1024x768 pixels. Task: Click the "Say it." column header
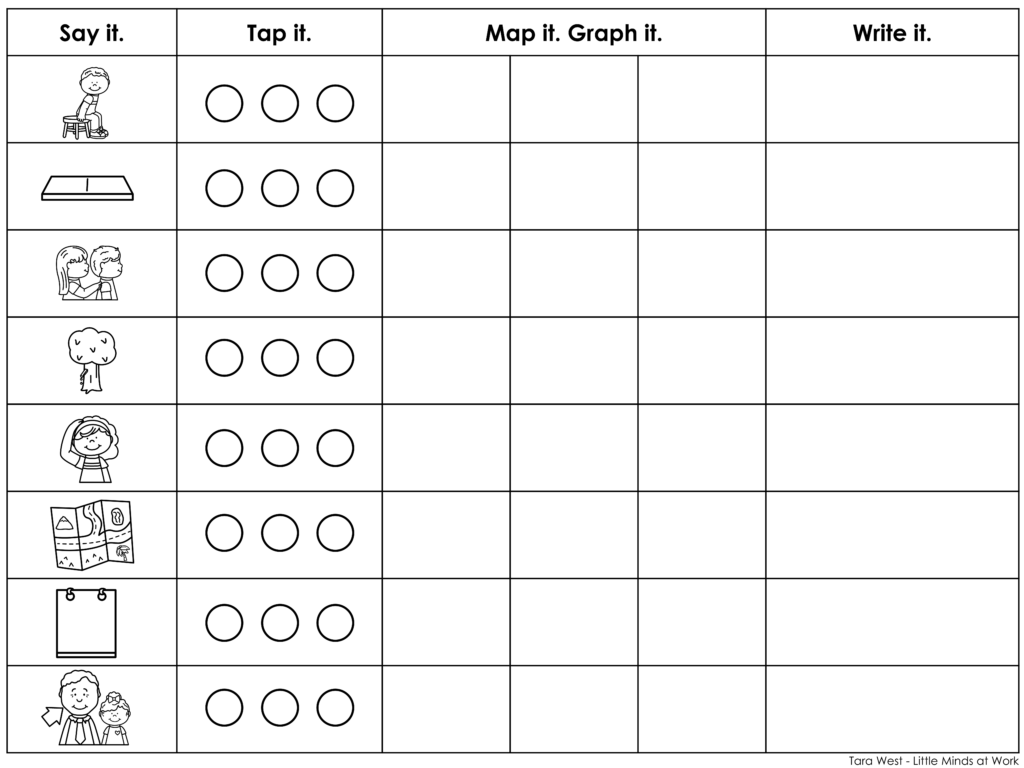point(91,33)
